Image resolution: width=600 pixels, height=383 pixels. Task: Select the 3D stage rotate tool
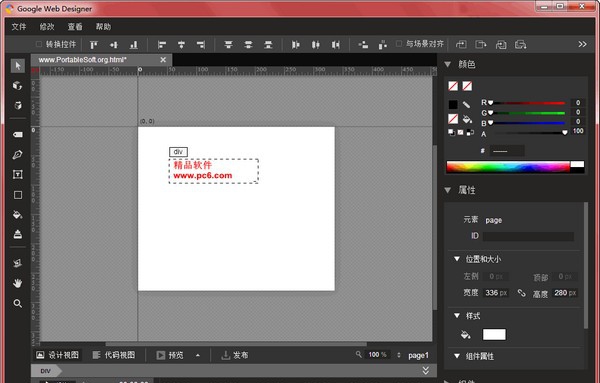[x=18, y=263]
